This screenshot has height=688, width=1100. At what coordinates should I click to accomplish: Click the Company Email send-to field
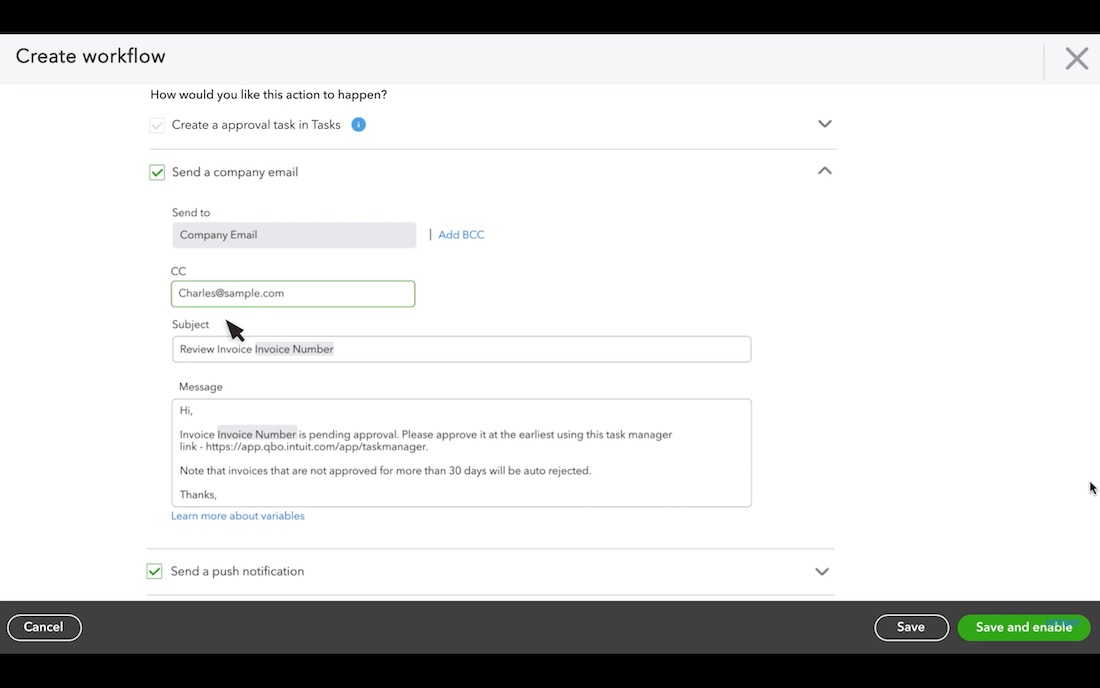pyautogui.click(x=294, y=235)
